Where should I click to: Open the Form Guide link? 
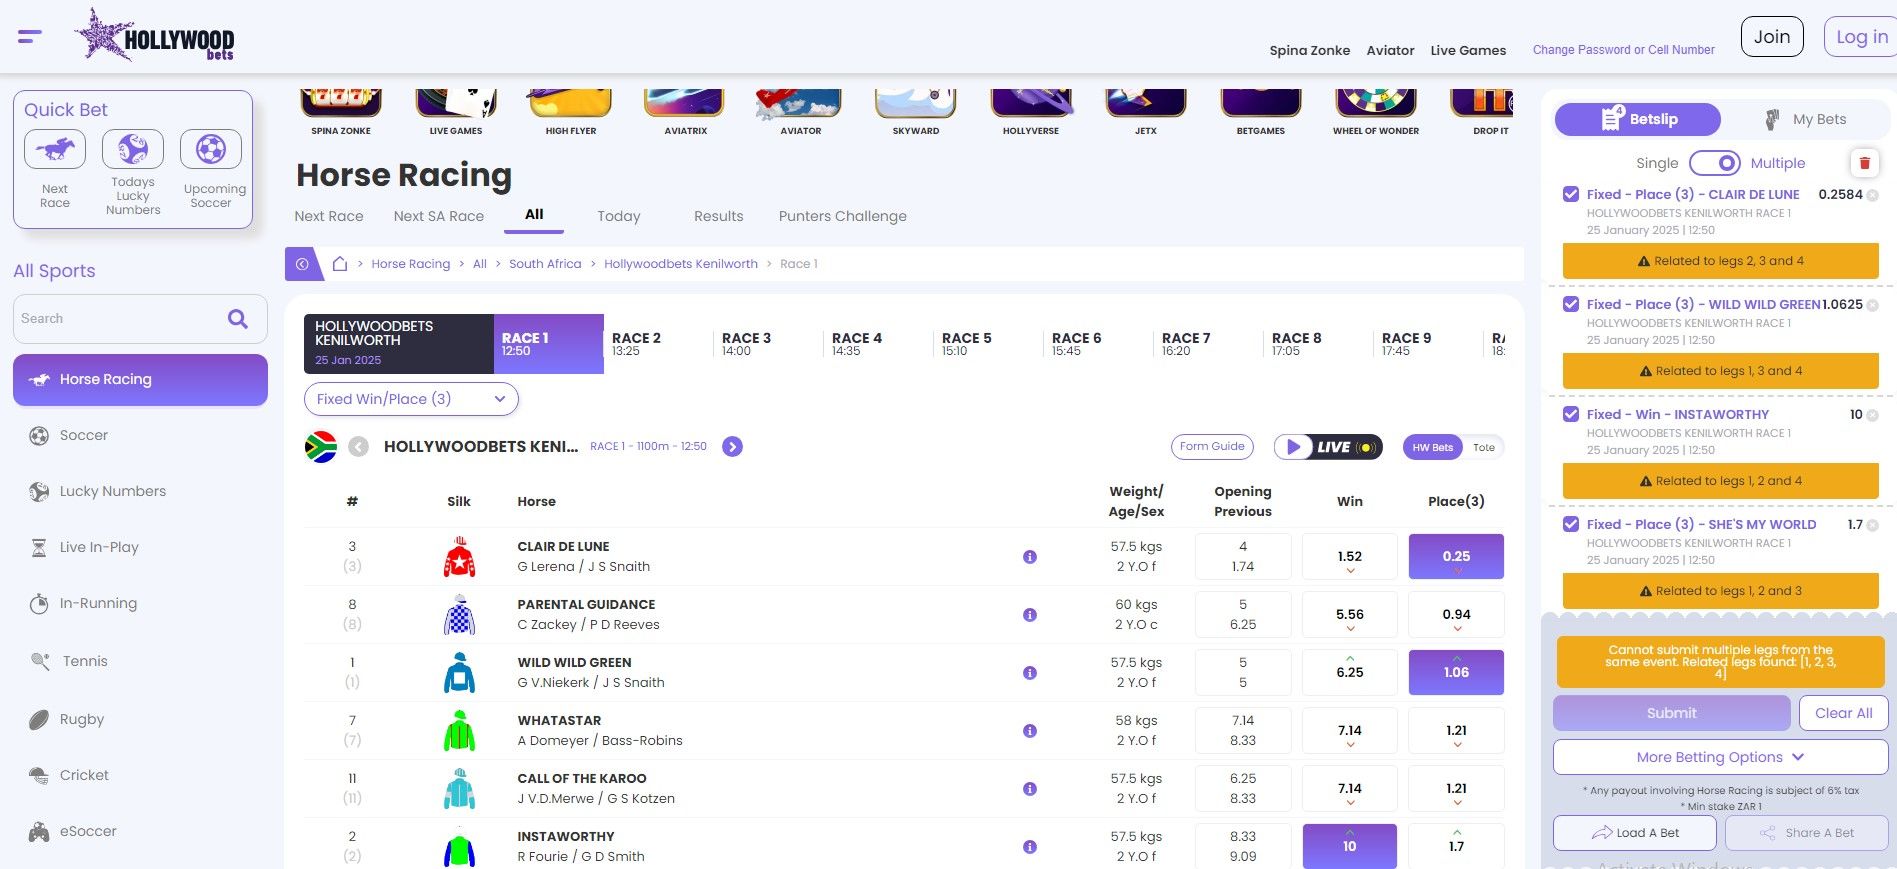1212,447
